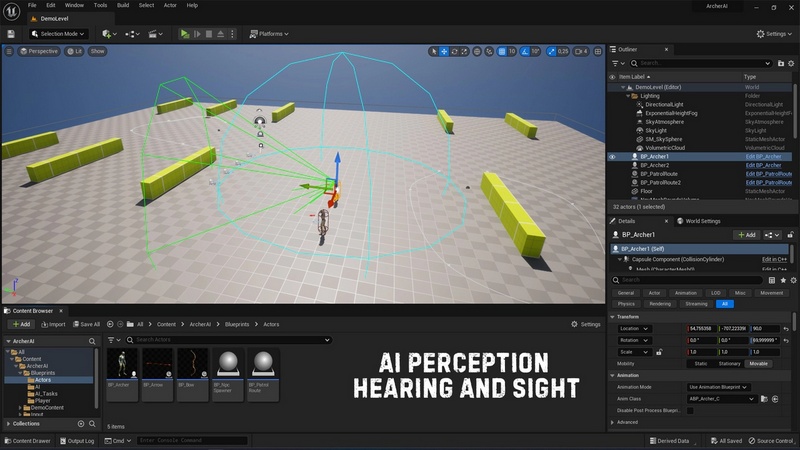Screen dimensions: 800x450
Task: Click the Play in editor button
Action: [185, 34]
